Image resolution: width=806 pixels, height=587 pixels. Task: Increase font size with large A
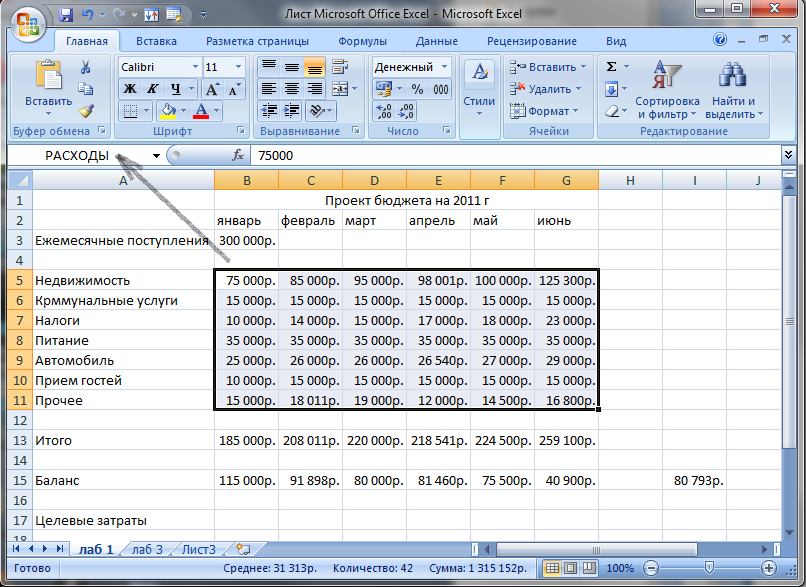(x=212, y=89)
